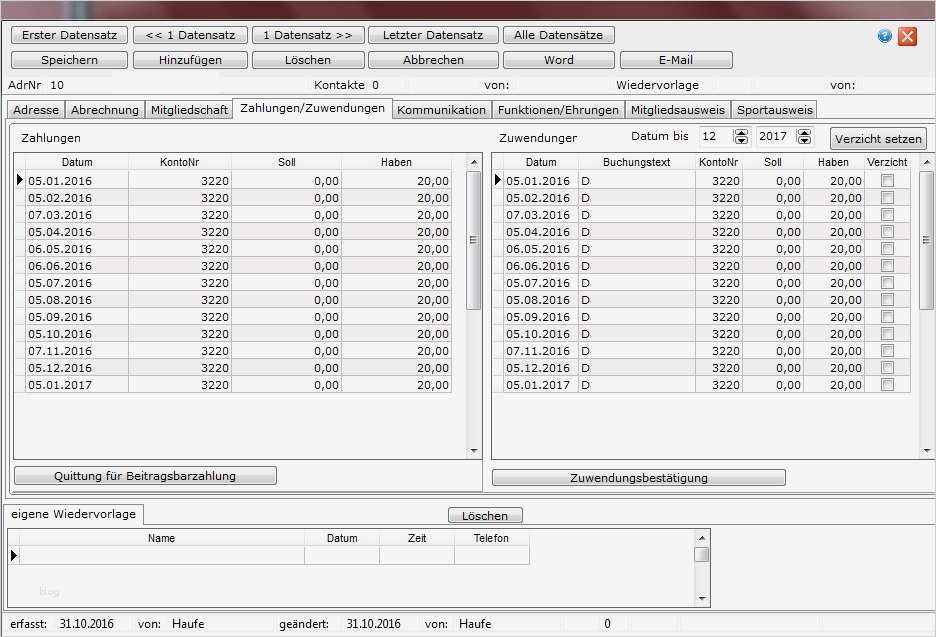
Task: Click the Word export button
Action: (x=558, y=60)
